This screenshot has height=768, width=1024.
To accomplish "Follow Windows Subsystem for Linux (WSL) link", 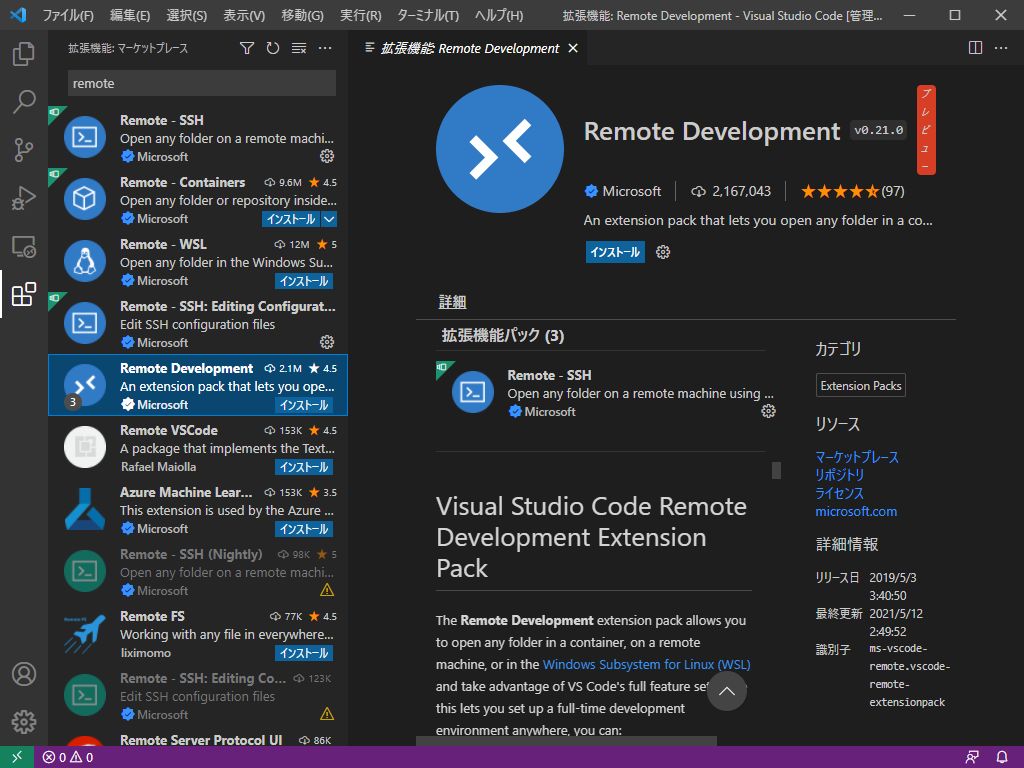I will [x=647, y=664].
